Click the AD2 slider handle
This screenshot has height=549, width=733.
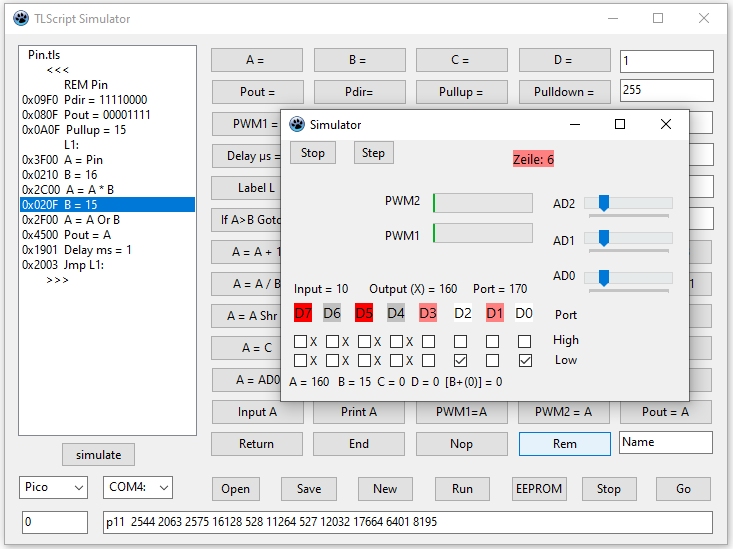pyautogui.click(x=603, y=203)
